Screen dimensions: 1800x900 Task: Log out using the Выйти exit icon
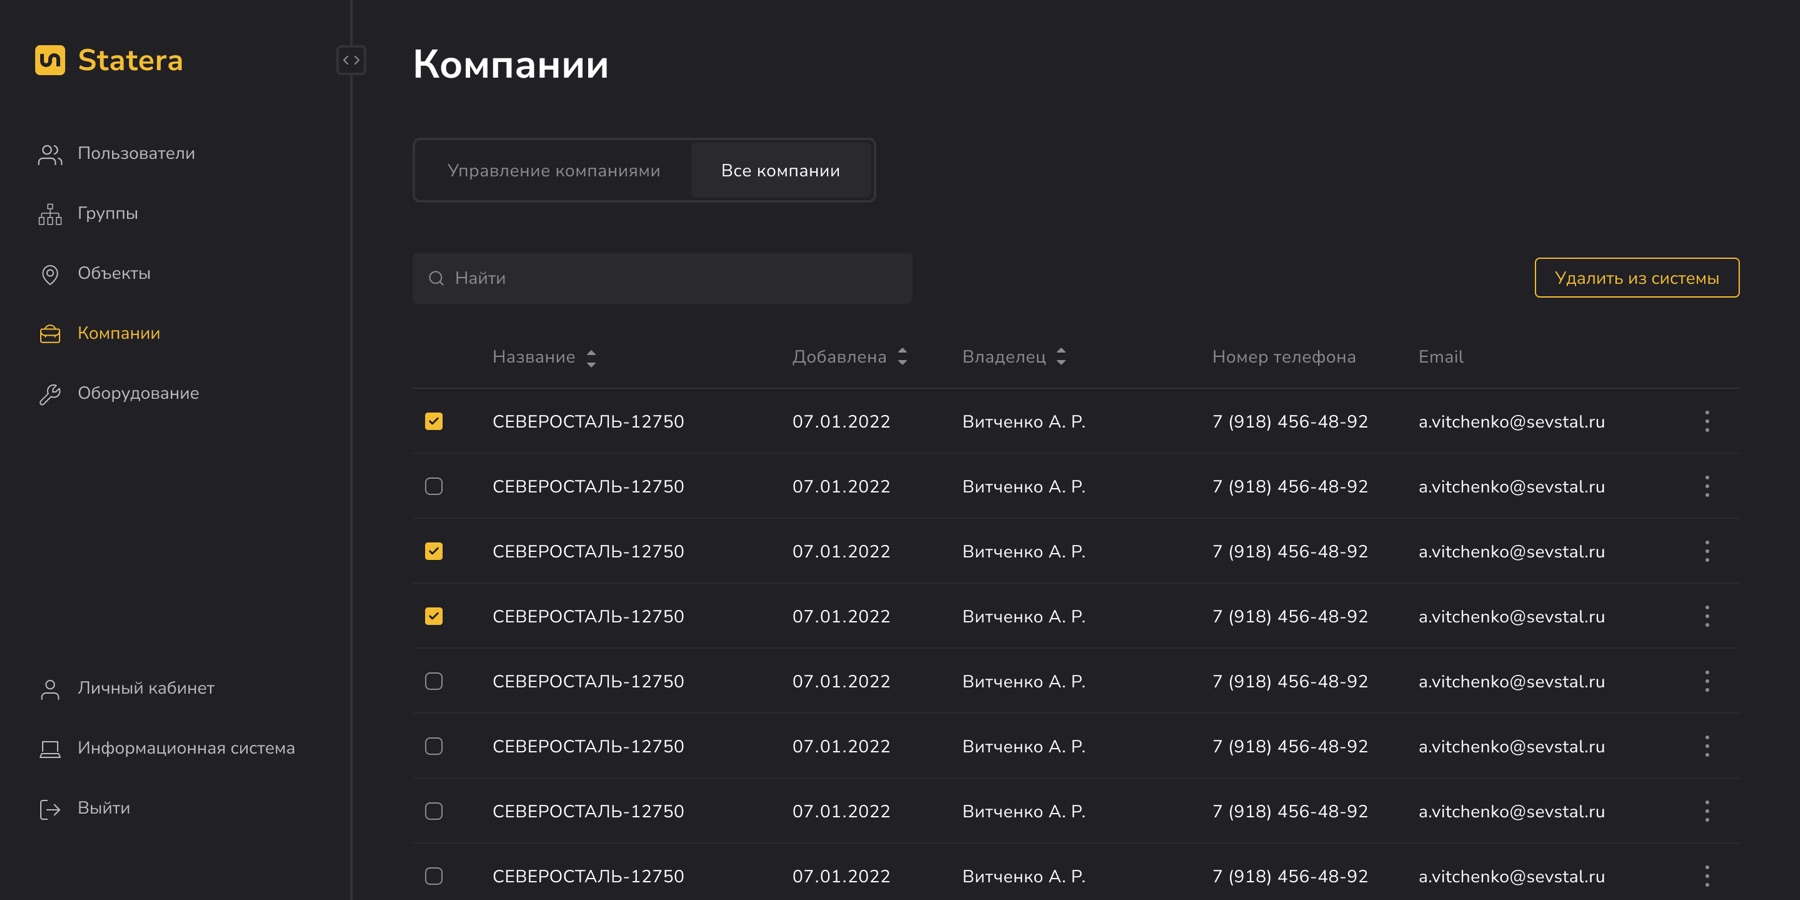click(50, 809)
